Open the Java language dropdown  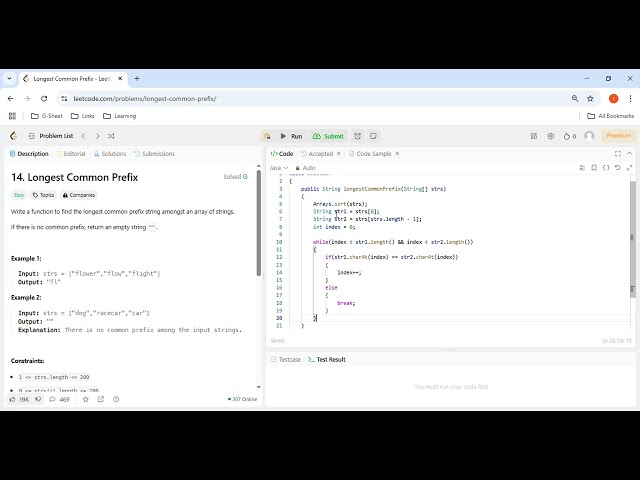[x=279, y=168]
